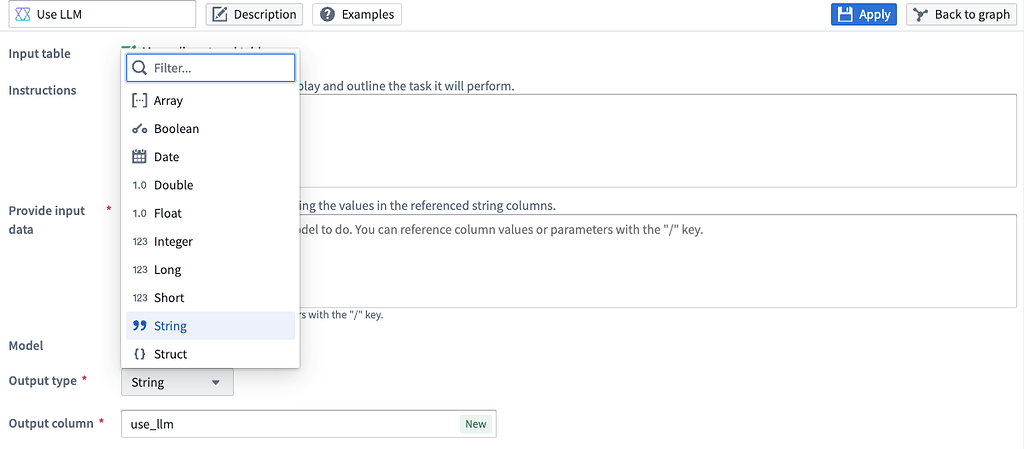Select Long from type list

[167, 269]
